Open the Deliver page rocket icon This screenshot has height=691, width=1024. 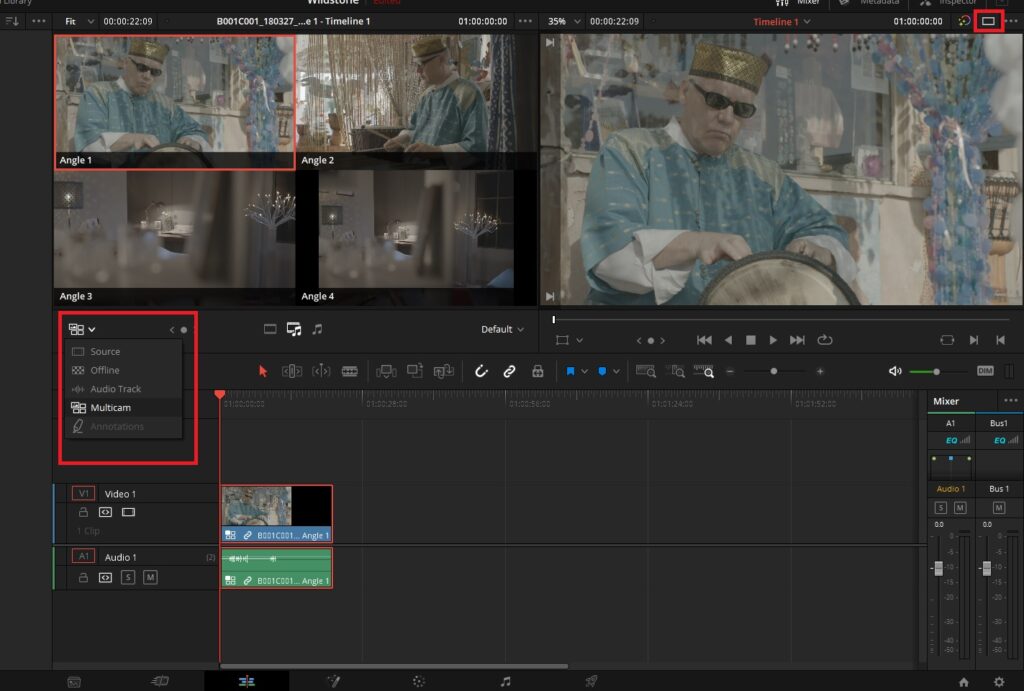click(x=591, y=681)
